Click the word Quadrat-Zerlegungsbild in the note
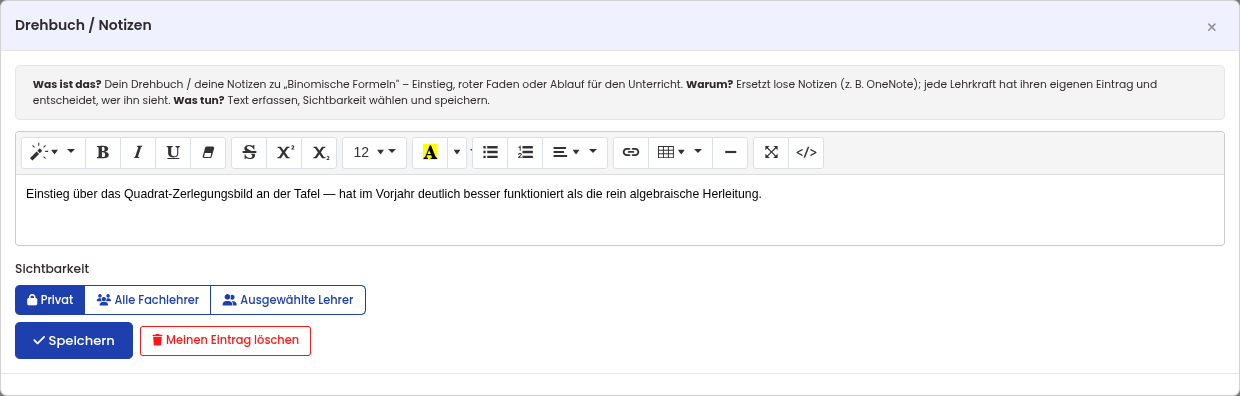The height and width of the screenshot is (396, 1240). [187, 194]
